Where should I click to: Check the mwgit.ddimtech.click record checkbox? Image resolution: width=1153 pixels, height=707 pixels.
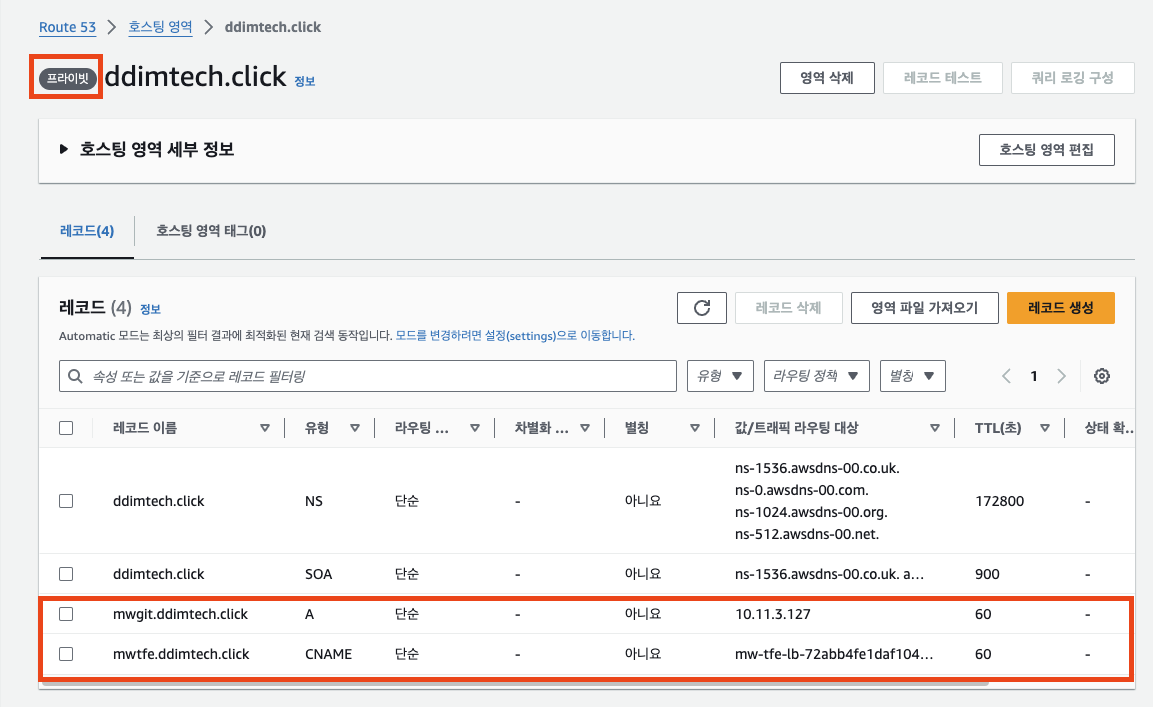coord(66,614)
